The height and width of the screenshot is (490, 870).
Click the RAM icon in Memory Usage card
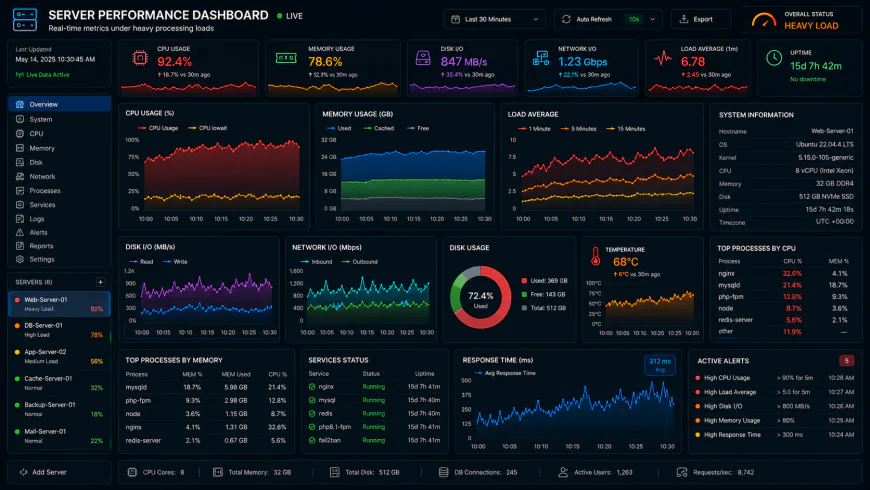tap(286, 58)
